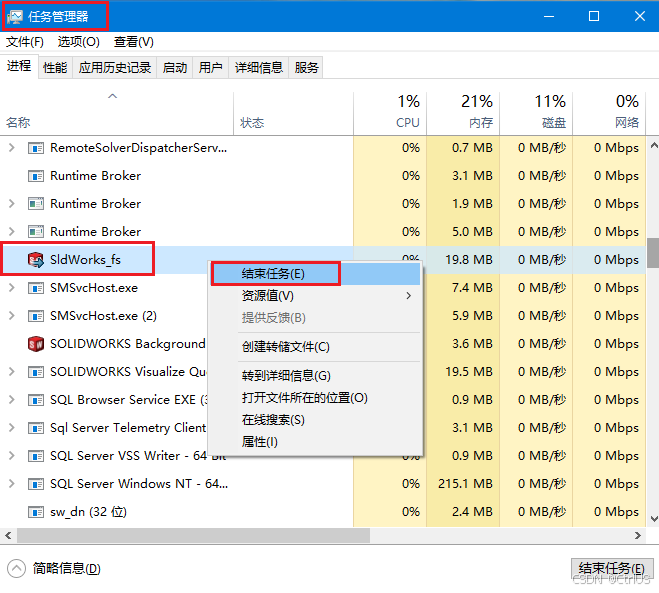
Task: Click the fewer details (简略信息) circle arrow icon
Action: 16,569
